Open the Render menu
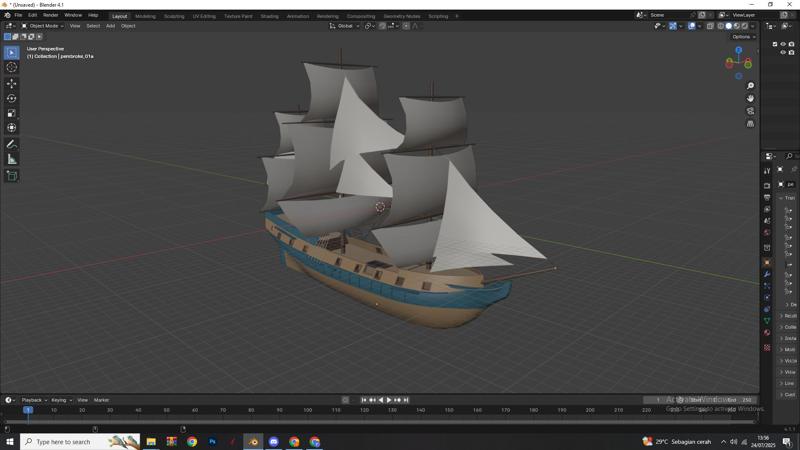The width and height of the screenshot is (800, 450). [51, 15]
